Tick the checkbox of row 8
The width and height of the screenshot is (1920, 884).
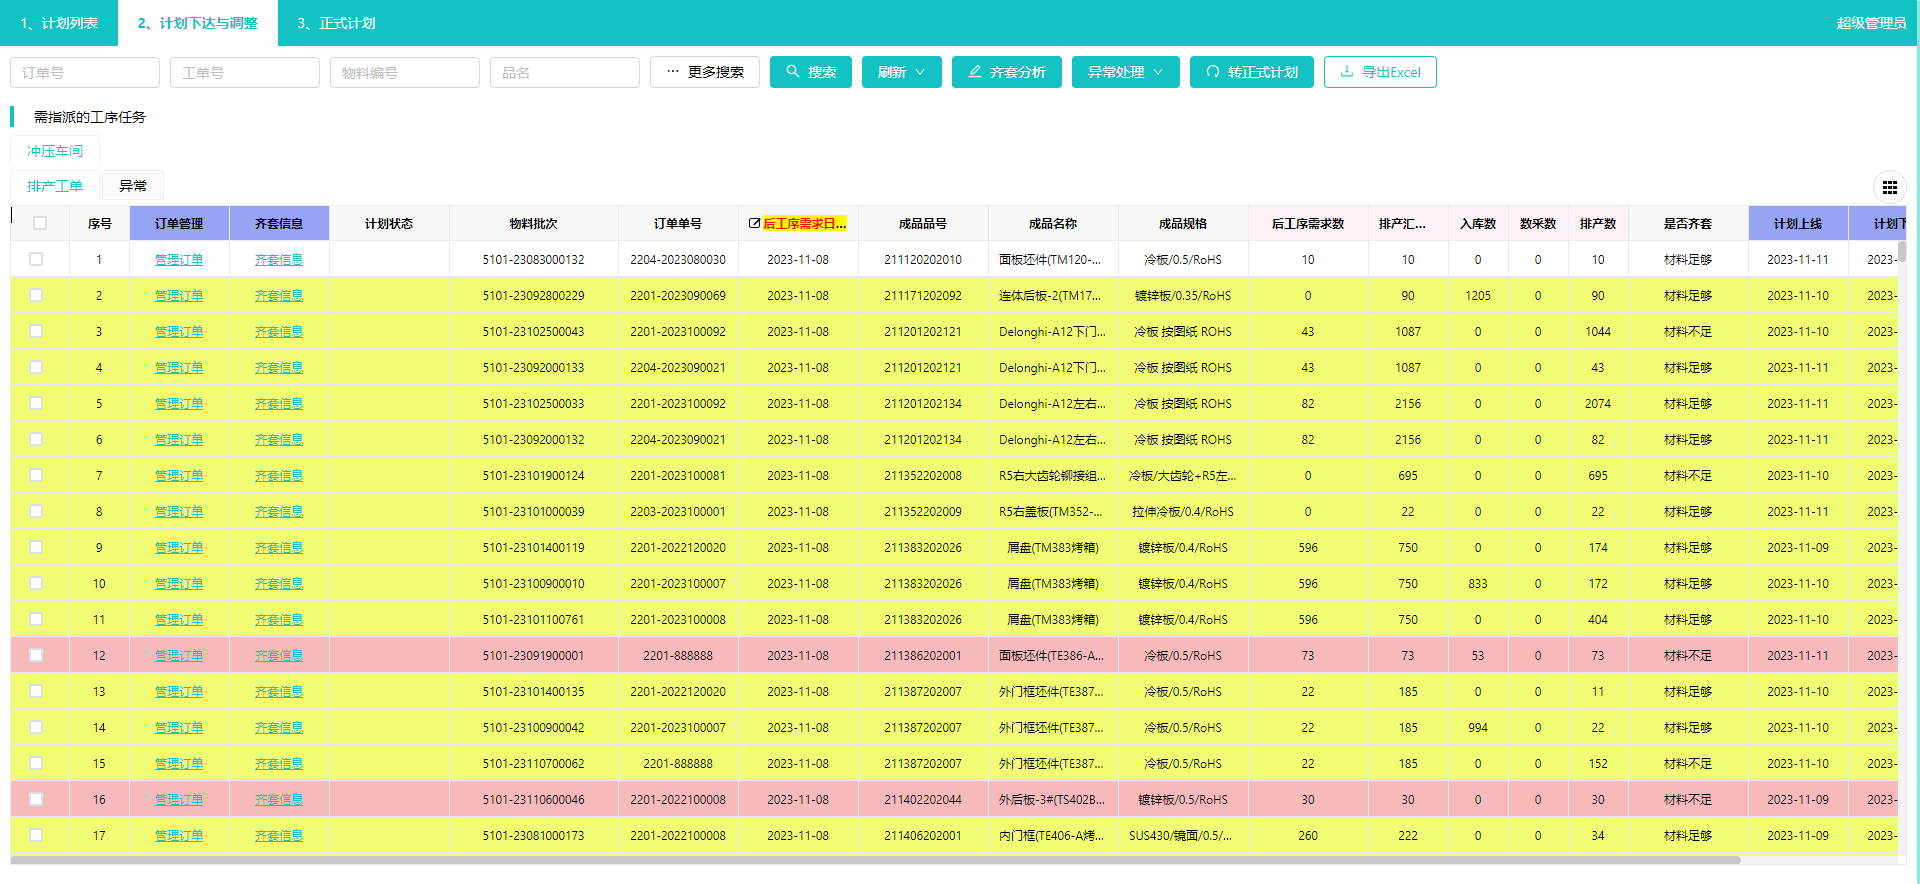click(x=36, y=511)
